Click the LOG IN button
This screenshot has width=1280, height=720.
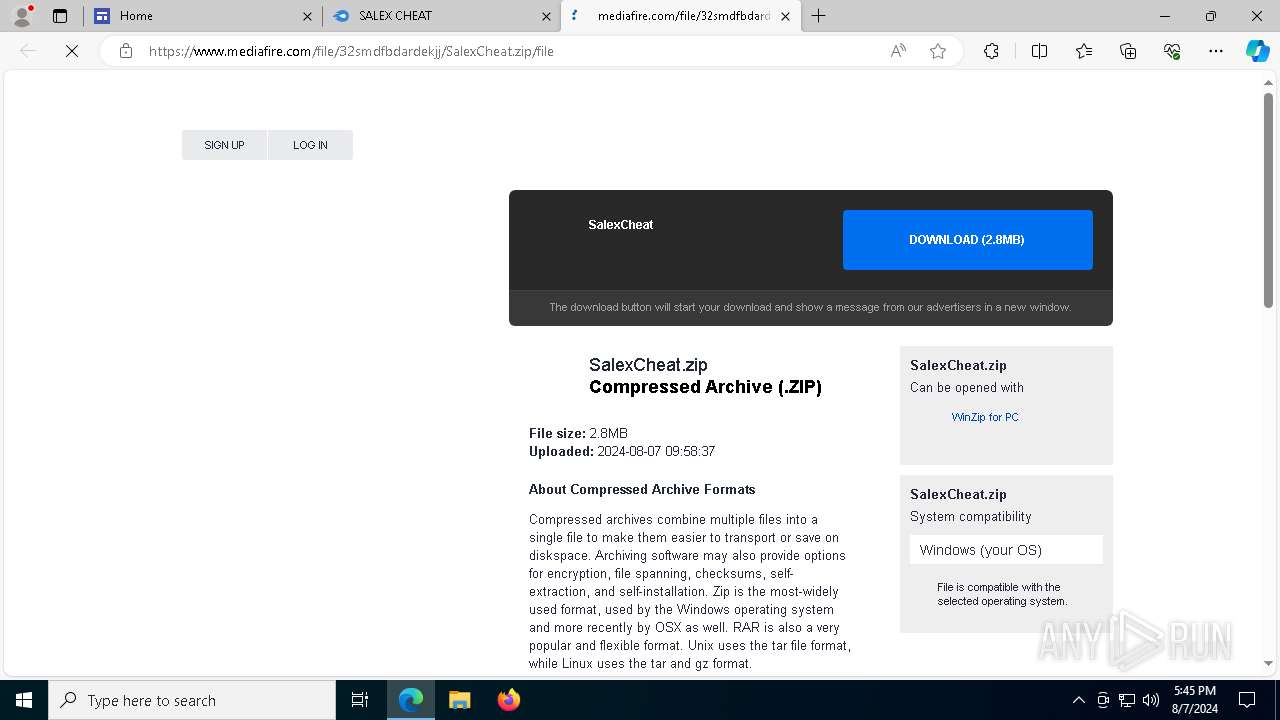coord(310,145)
